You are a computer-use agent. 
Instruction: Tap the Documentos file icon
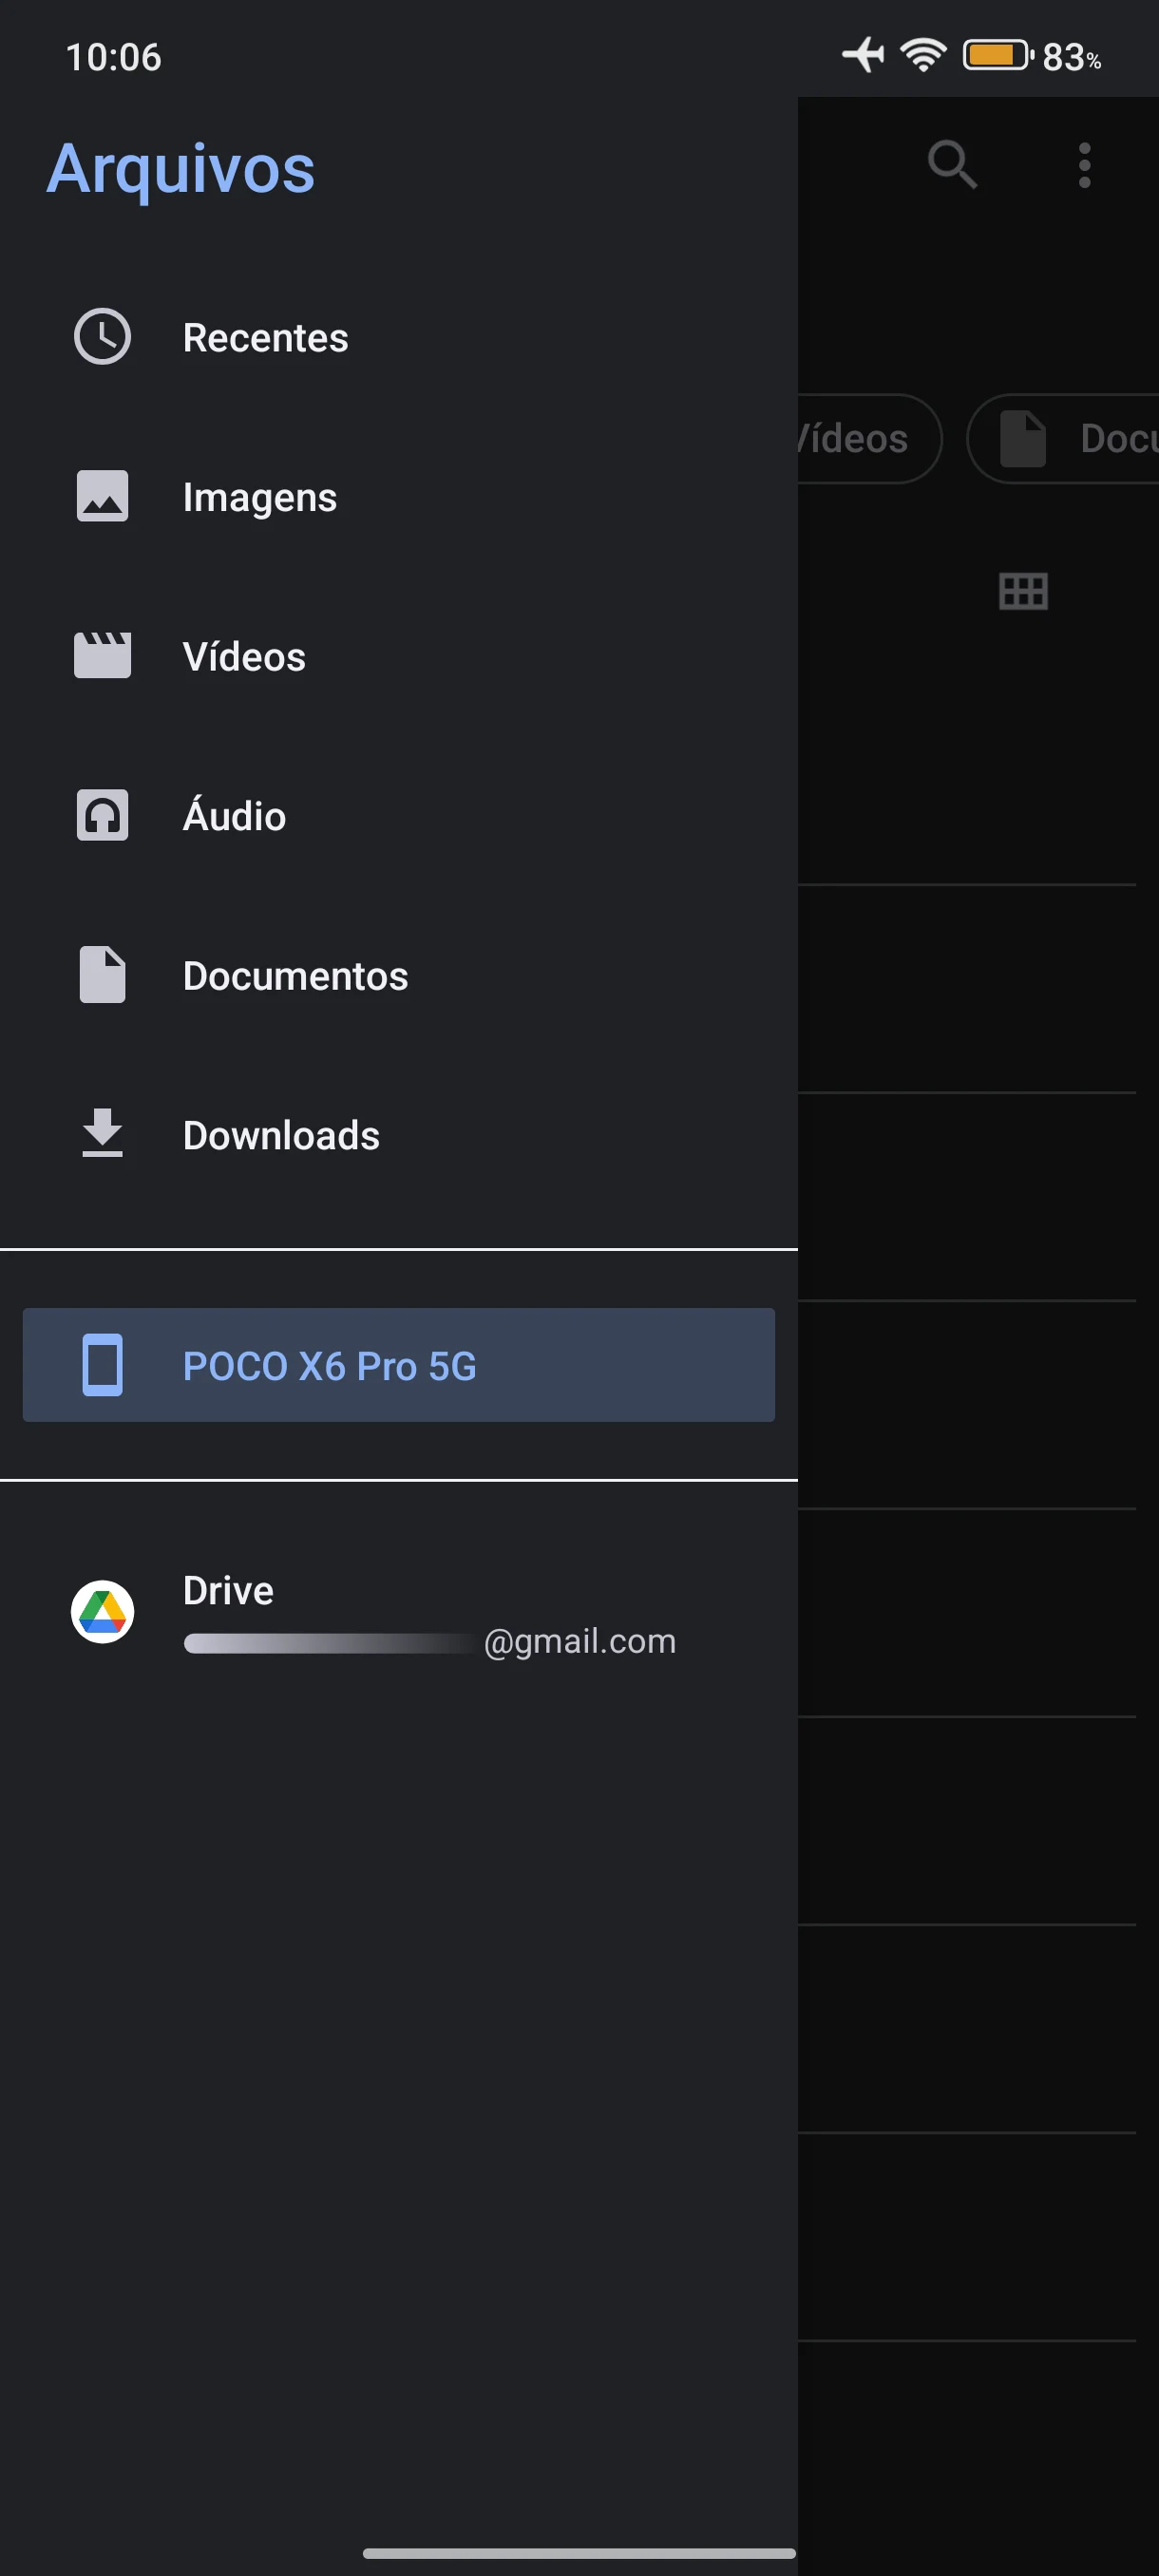click(102, 974)
